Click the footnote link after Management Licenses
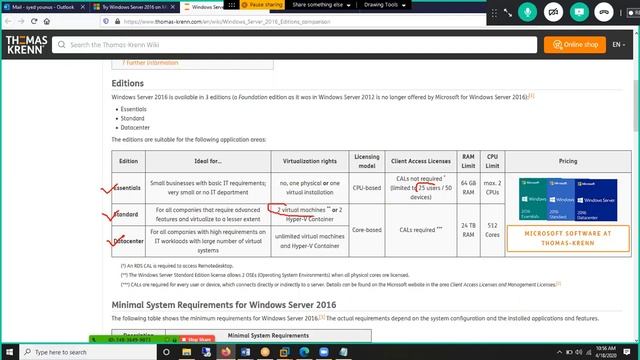 [x=558, y=284]
